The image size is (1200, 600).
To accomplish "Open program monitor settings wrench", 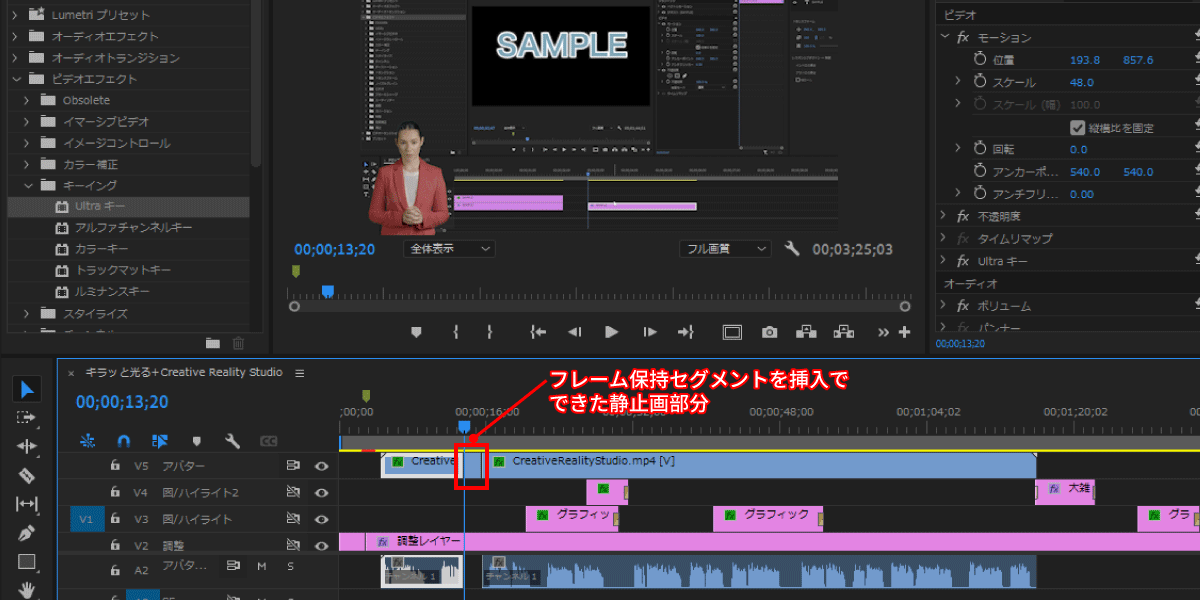I will pyautogui.click(x=793, y=249).
